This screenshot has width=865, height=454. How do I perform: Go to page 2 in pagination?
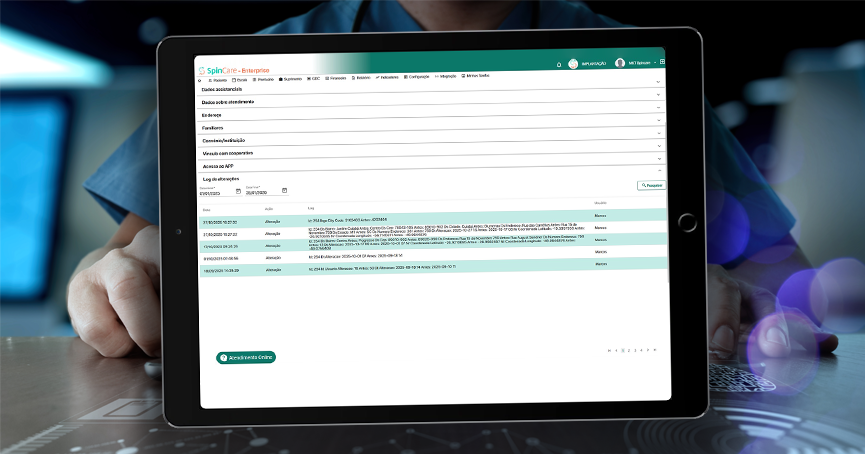point(629,350)
